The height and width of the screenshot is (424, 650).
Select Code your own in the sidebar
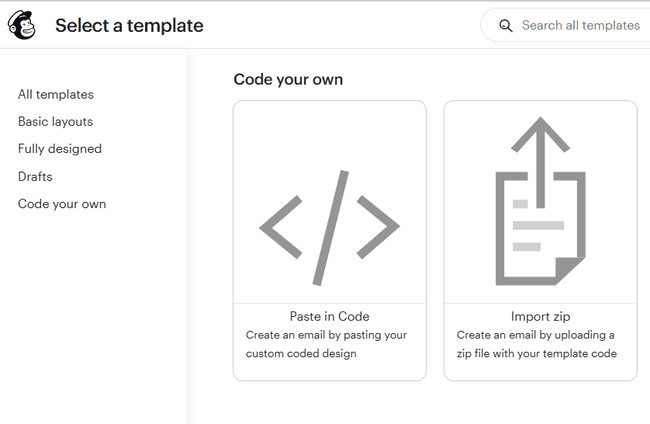pyautogui.click(x=62, y=204)
